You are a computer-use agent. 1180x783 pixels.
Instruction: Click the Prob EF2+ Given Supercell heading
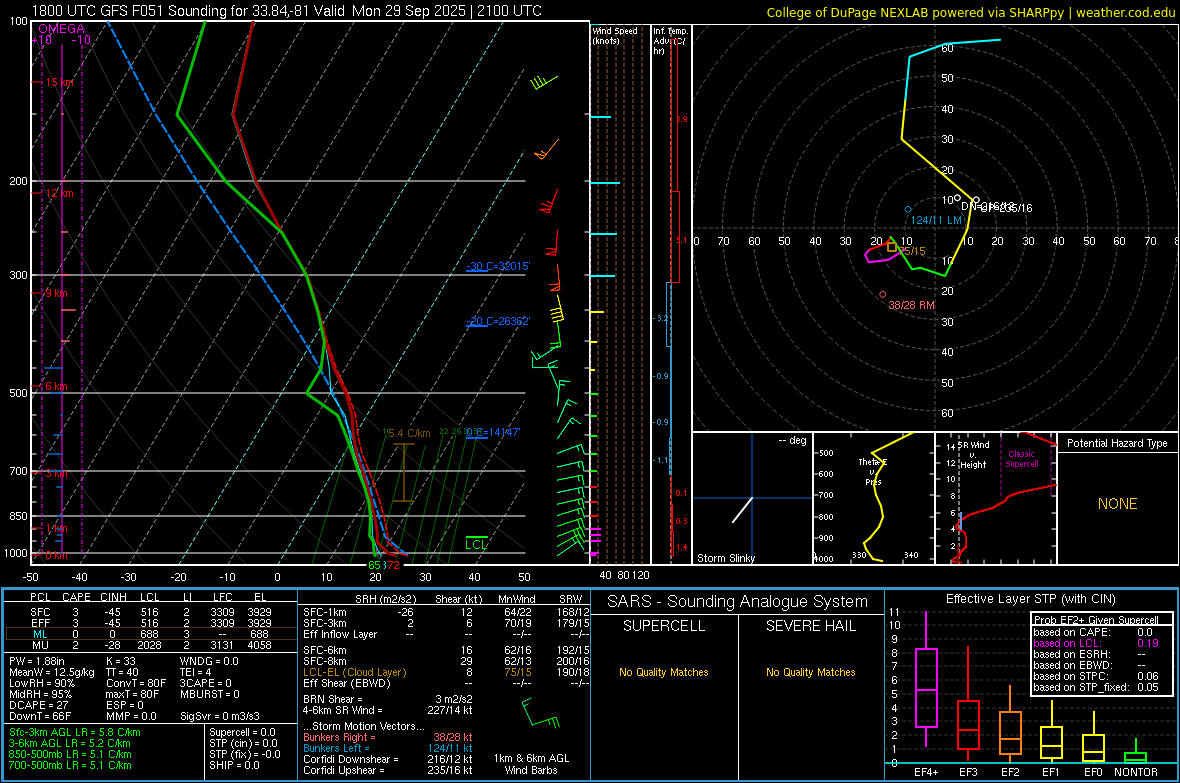pyautogui.click(x=1096, y=620)
